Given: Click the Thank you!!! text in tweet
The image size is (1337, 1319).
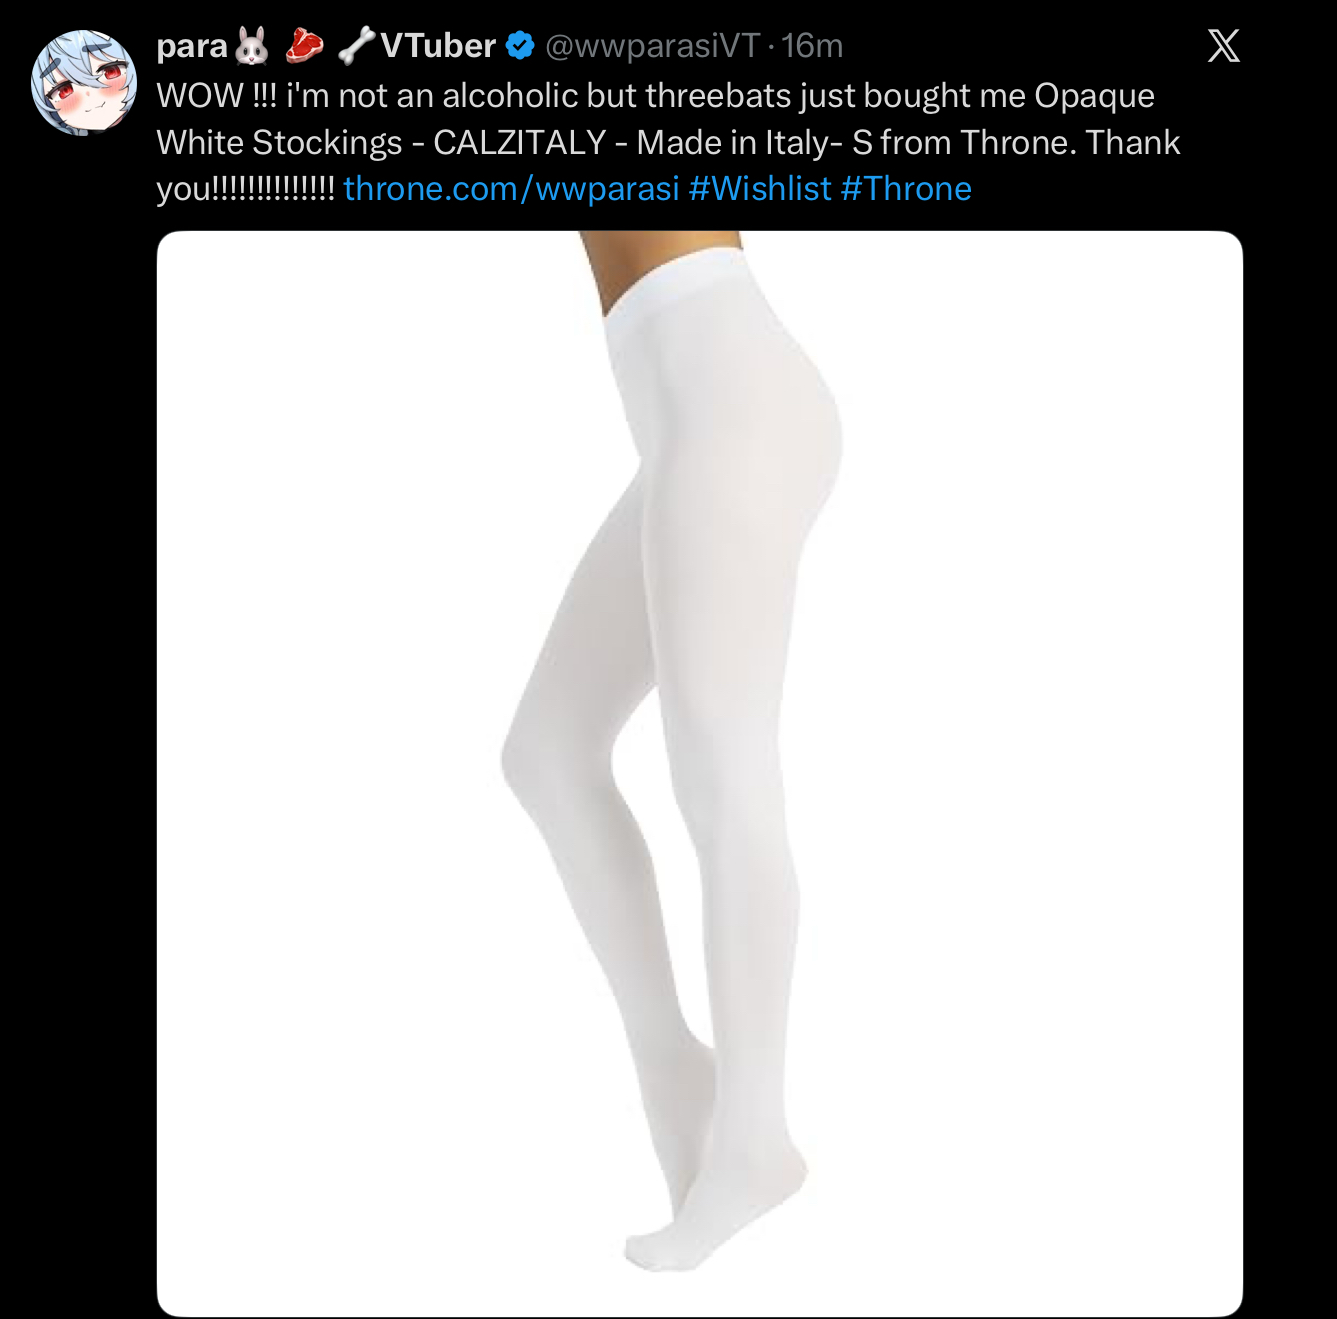Looking at the screenshot, I should point(668,165).
